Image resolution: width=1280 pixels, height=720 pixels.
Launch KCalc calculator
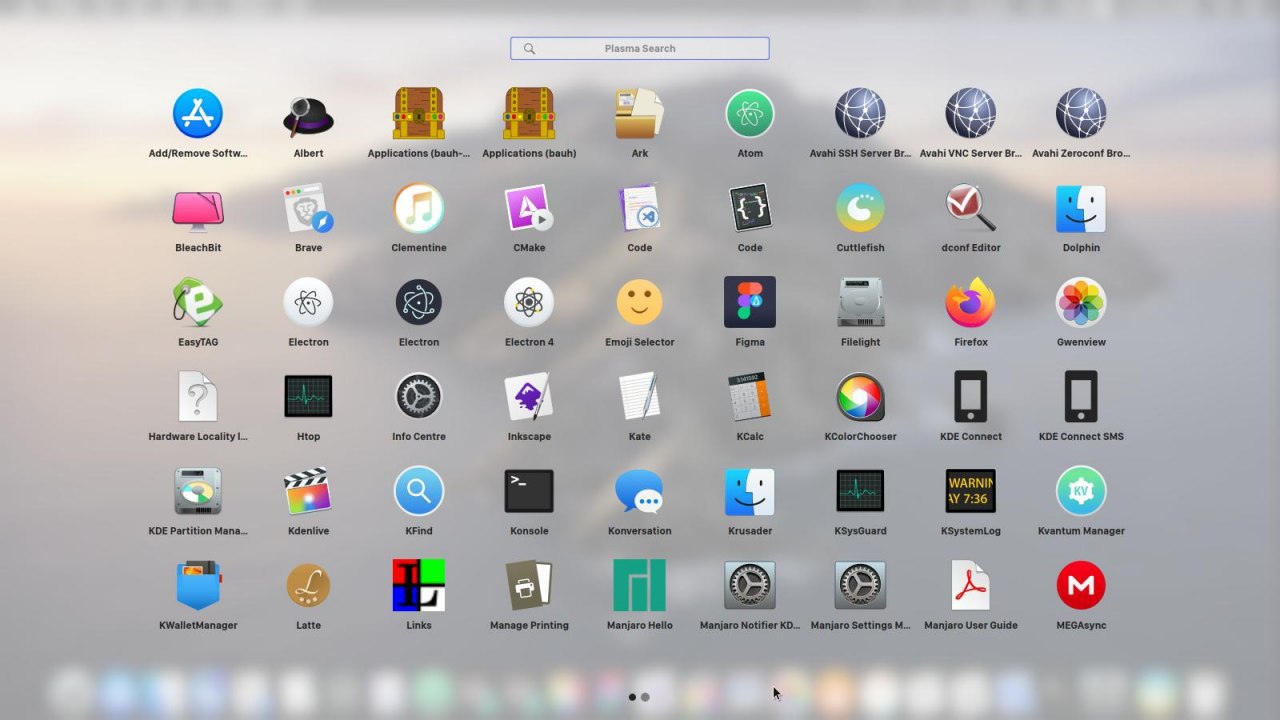pos(750,397)
